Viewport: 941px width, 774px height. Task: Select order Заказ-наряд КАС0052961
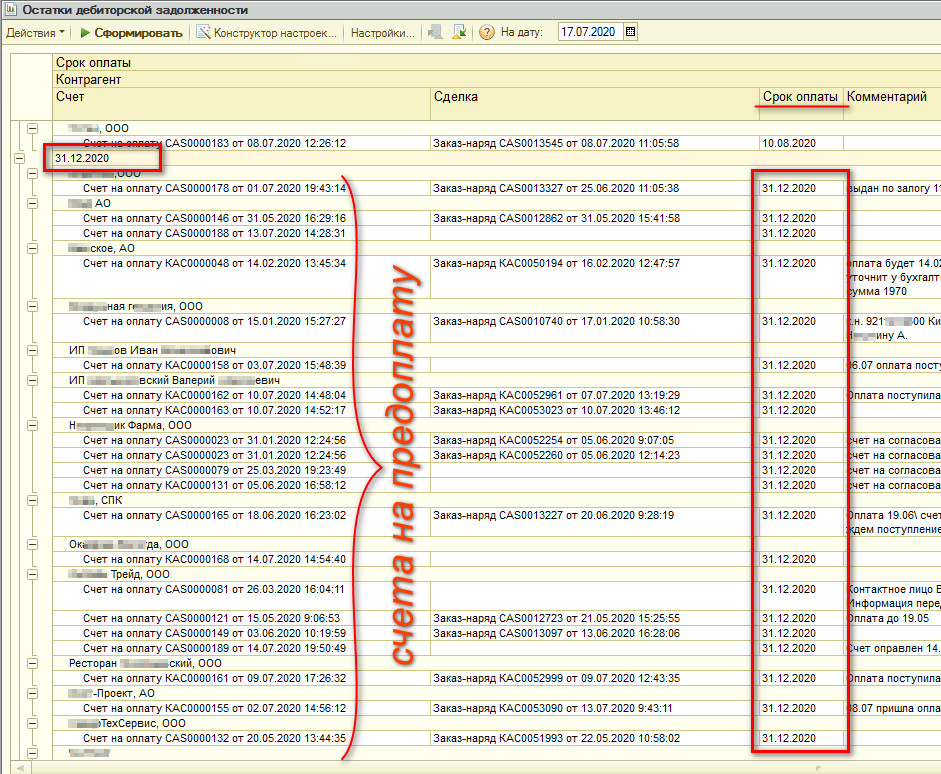tap(556, 395)
